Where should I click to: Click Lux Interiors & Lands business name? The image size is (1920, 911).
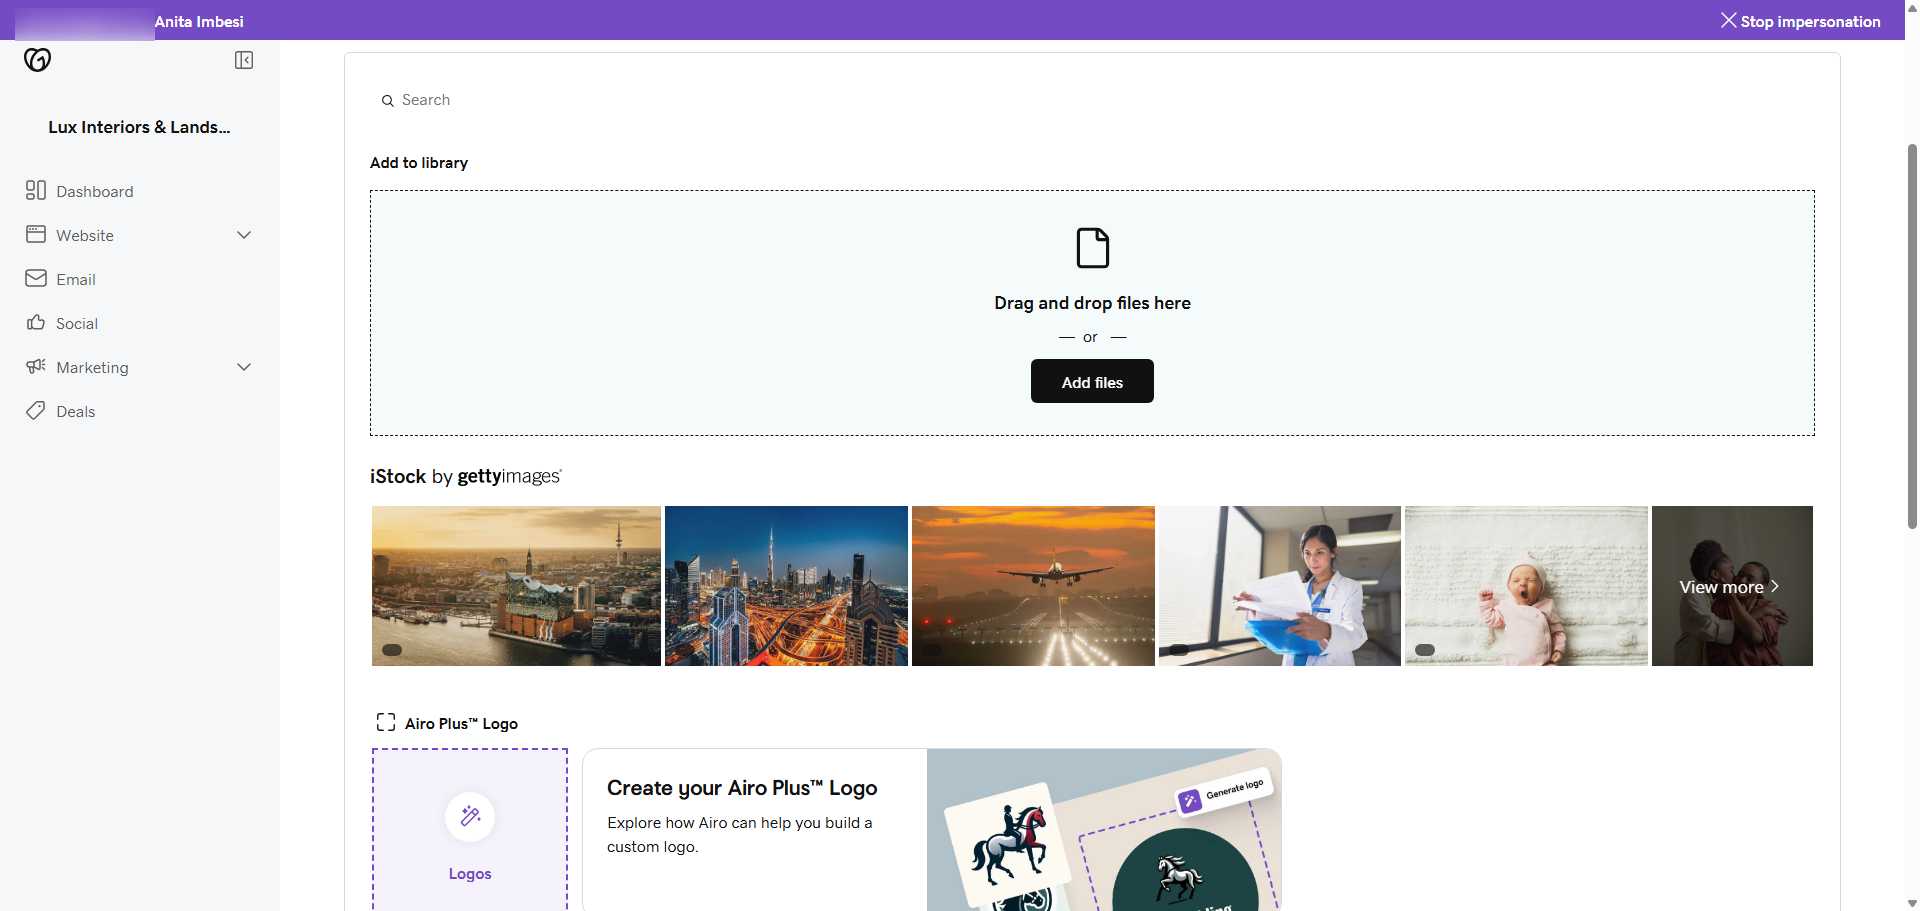point(139,127)
